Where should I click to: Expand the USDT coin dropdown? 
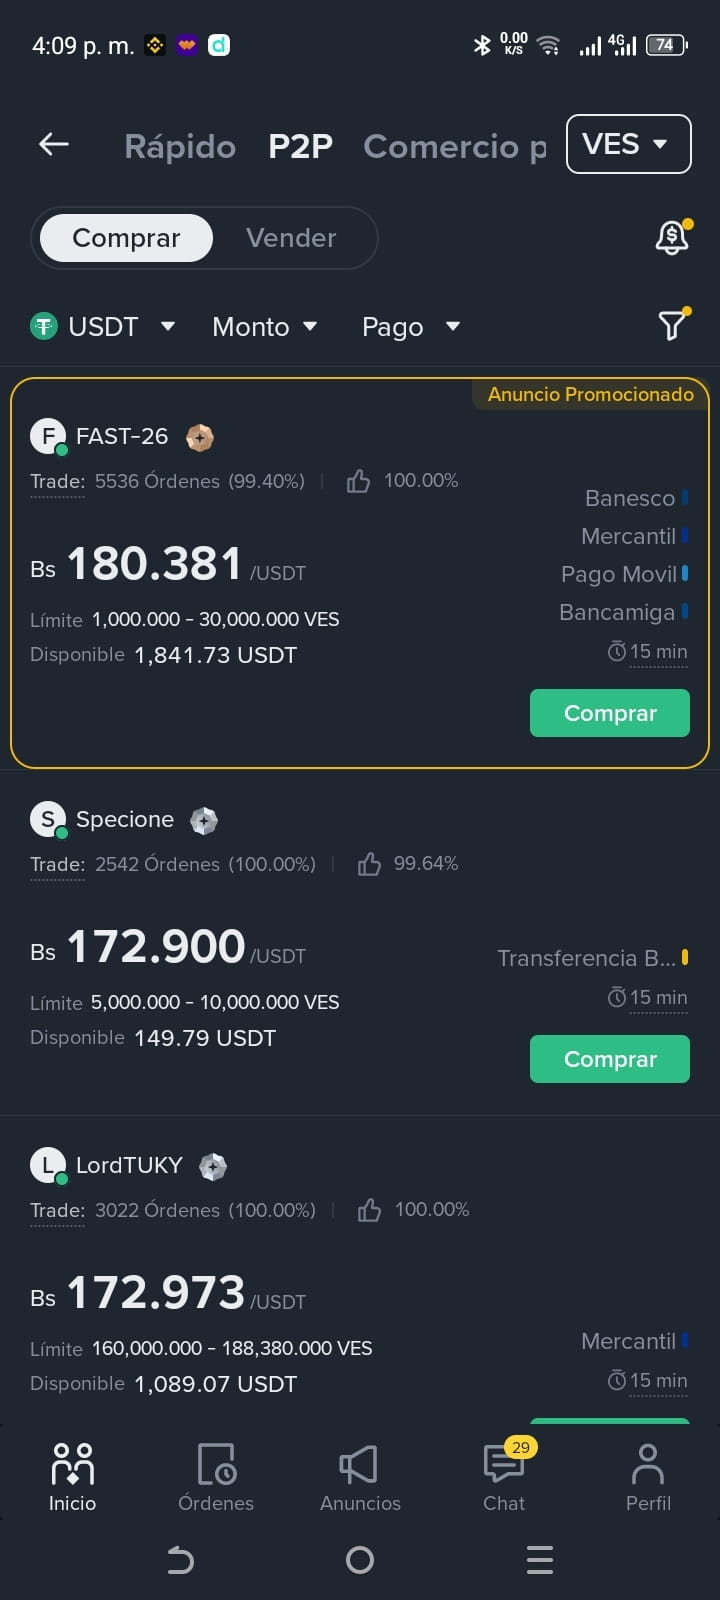[x=103, y=326]
